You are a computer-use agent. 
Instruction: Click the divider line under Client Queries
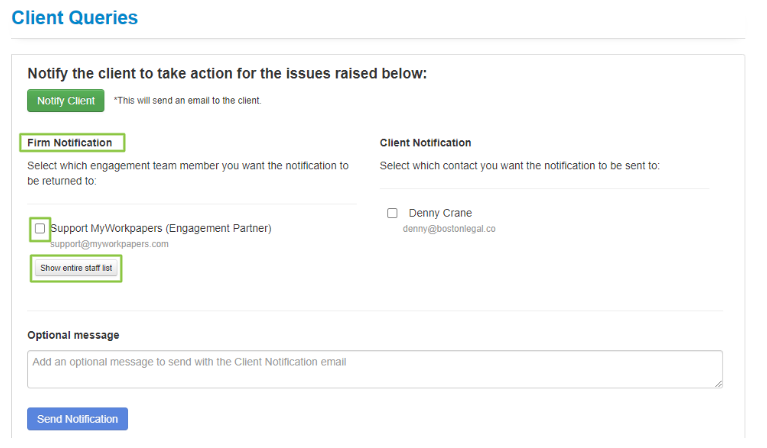click(380, 39)
